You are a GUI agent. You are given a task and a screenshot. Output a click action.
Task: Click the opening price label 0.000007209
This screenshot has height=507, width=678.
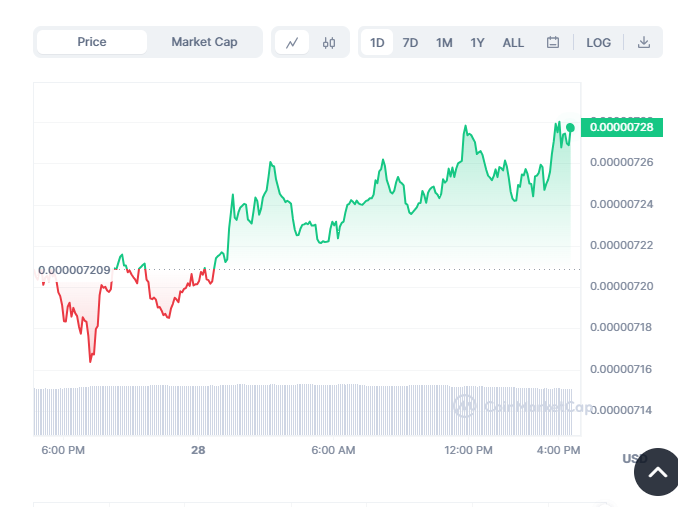(74, 270)
